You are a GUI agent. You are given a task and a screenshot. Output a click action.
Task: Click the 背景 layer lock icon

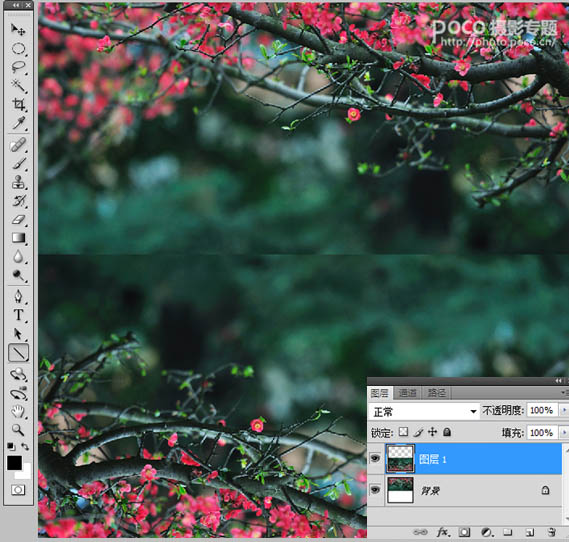coord(545,490)
